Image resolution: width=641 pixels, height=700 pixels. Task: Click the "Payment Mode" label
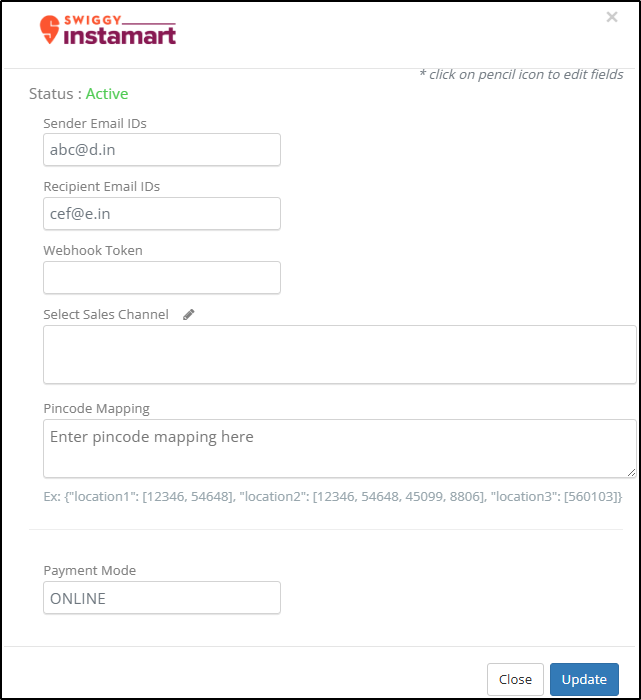(90, 571)
